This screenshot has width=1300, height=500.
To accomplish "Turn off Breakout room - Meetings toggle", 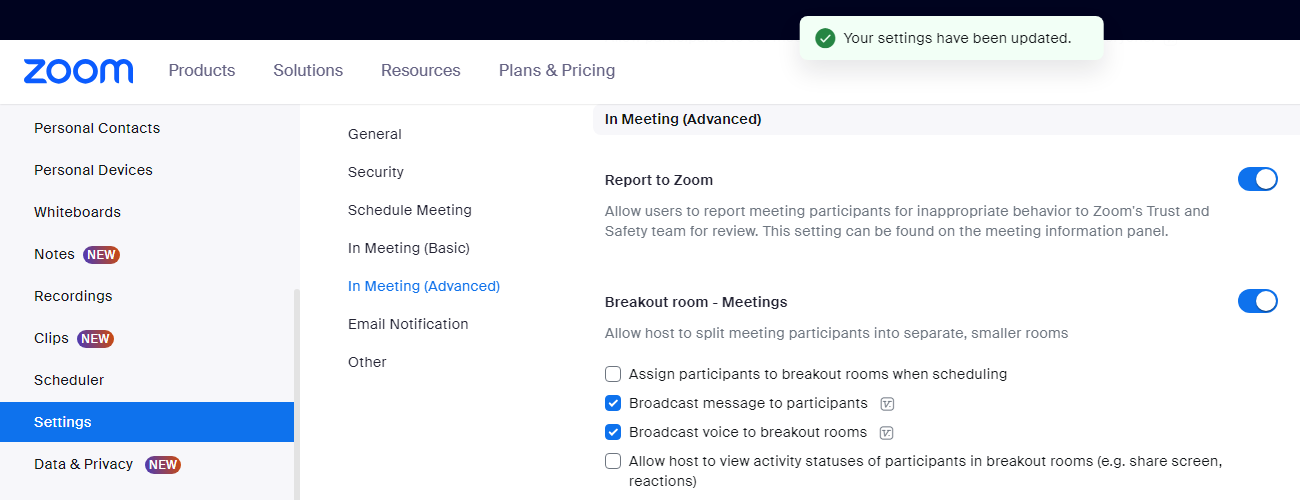I will [1257, 301].
